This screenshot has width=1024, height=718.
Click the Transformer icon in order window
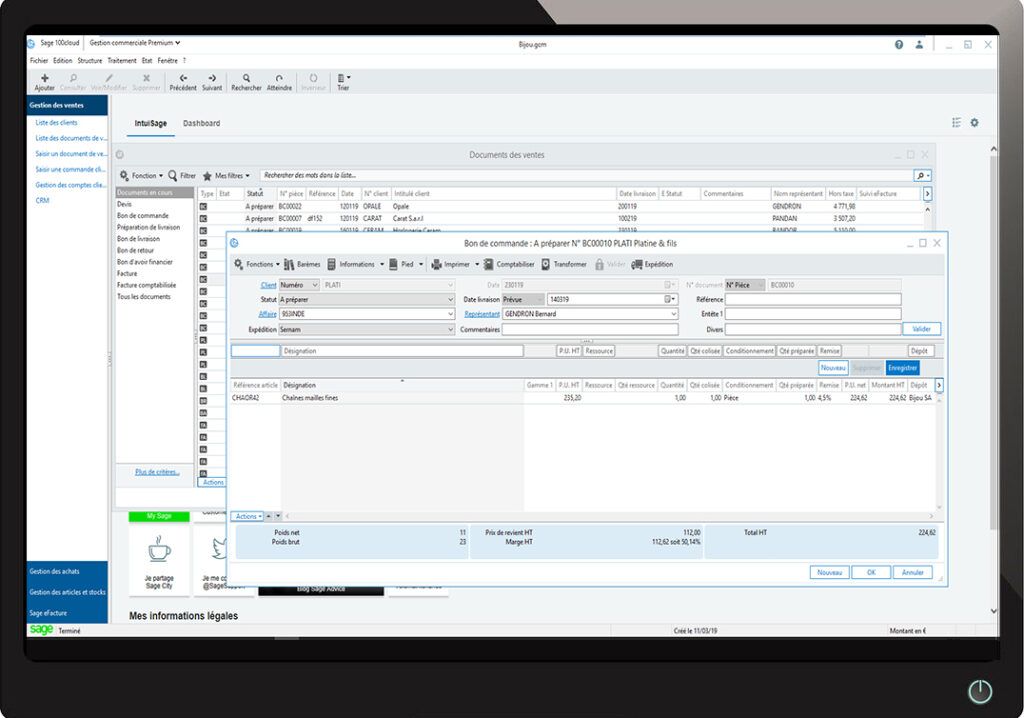tap(546, 264)
